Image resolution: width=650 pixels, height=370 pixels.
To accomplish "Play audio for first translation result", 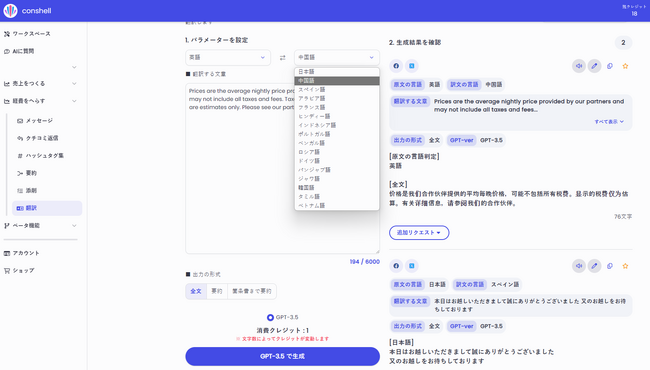I will 579,66.
